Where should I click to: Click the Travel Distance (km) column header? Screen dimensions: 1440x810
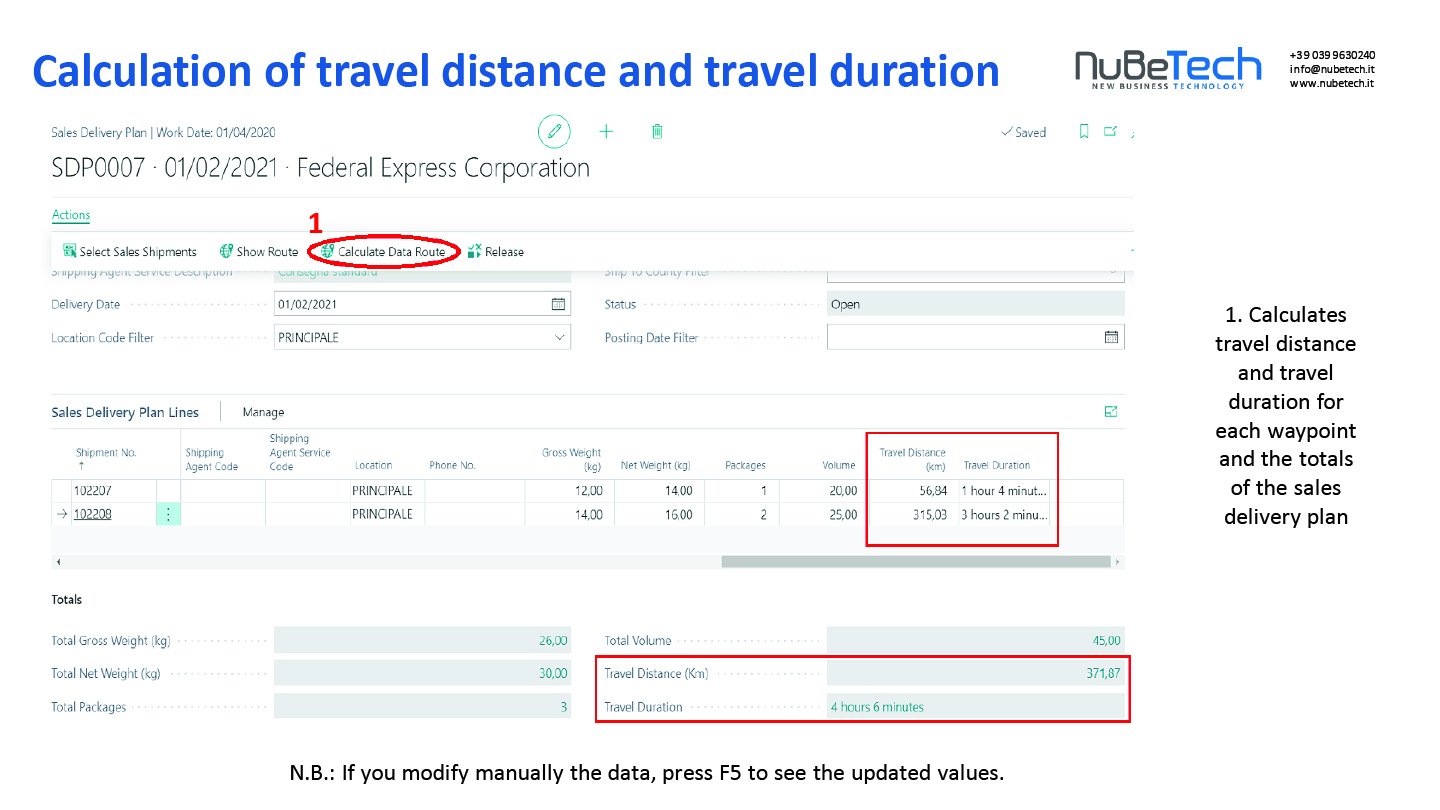pos(912,459)
